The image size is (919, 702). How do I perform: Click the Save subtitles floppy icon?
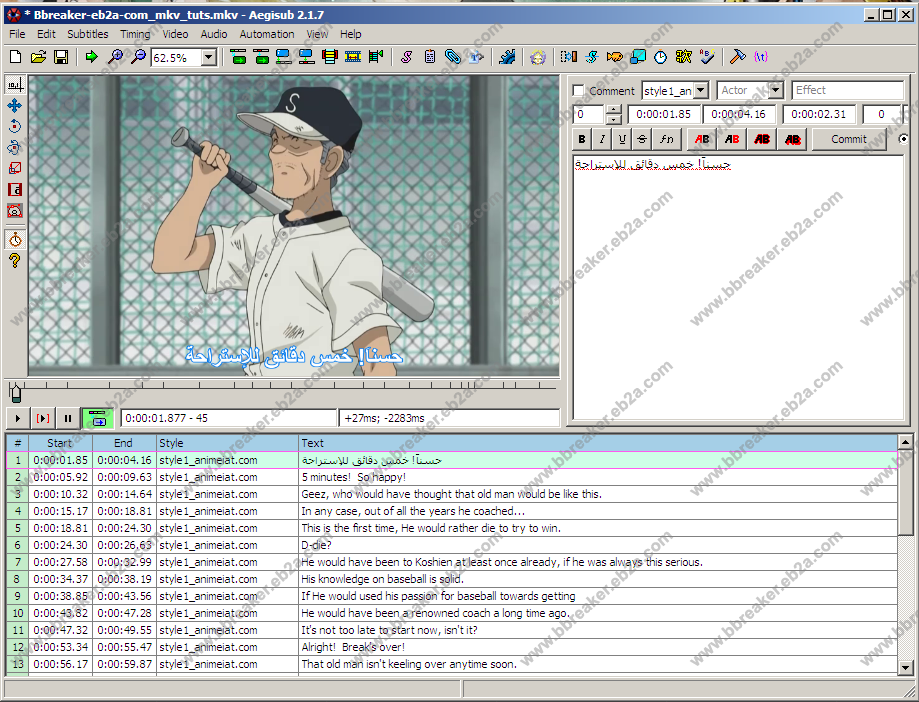click(x=61, y=57)
